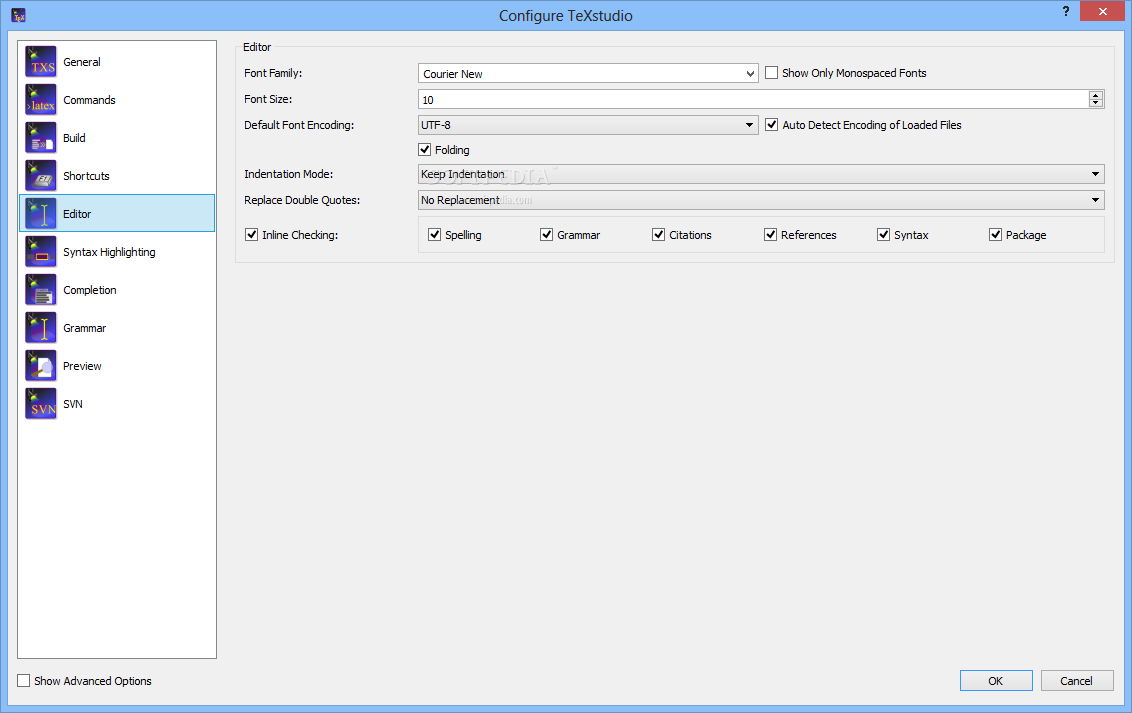Click the Syntax Highlighting icon
The width and height of the screenshot is (1132, 713).
(x=41, y=252)
